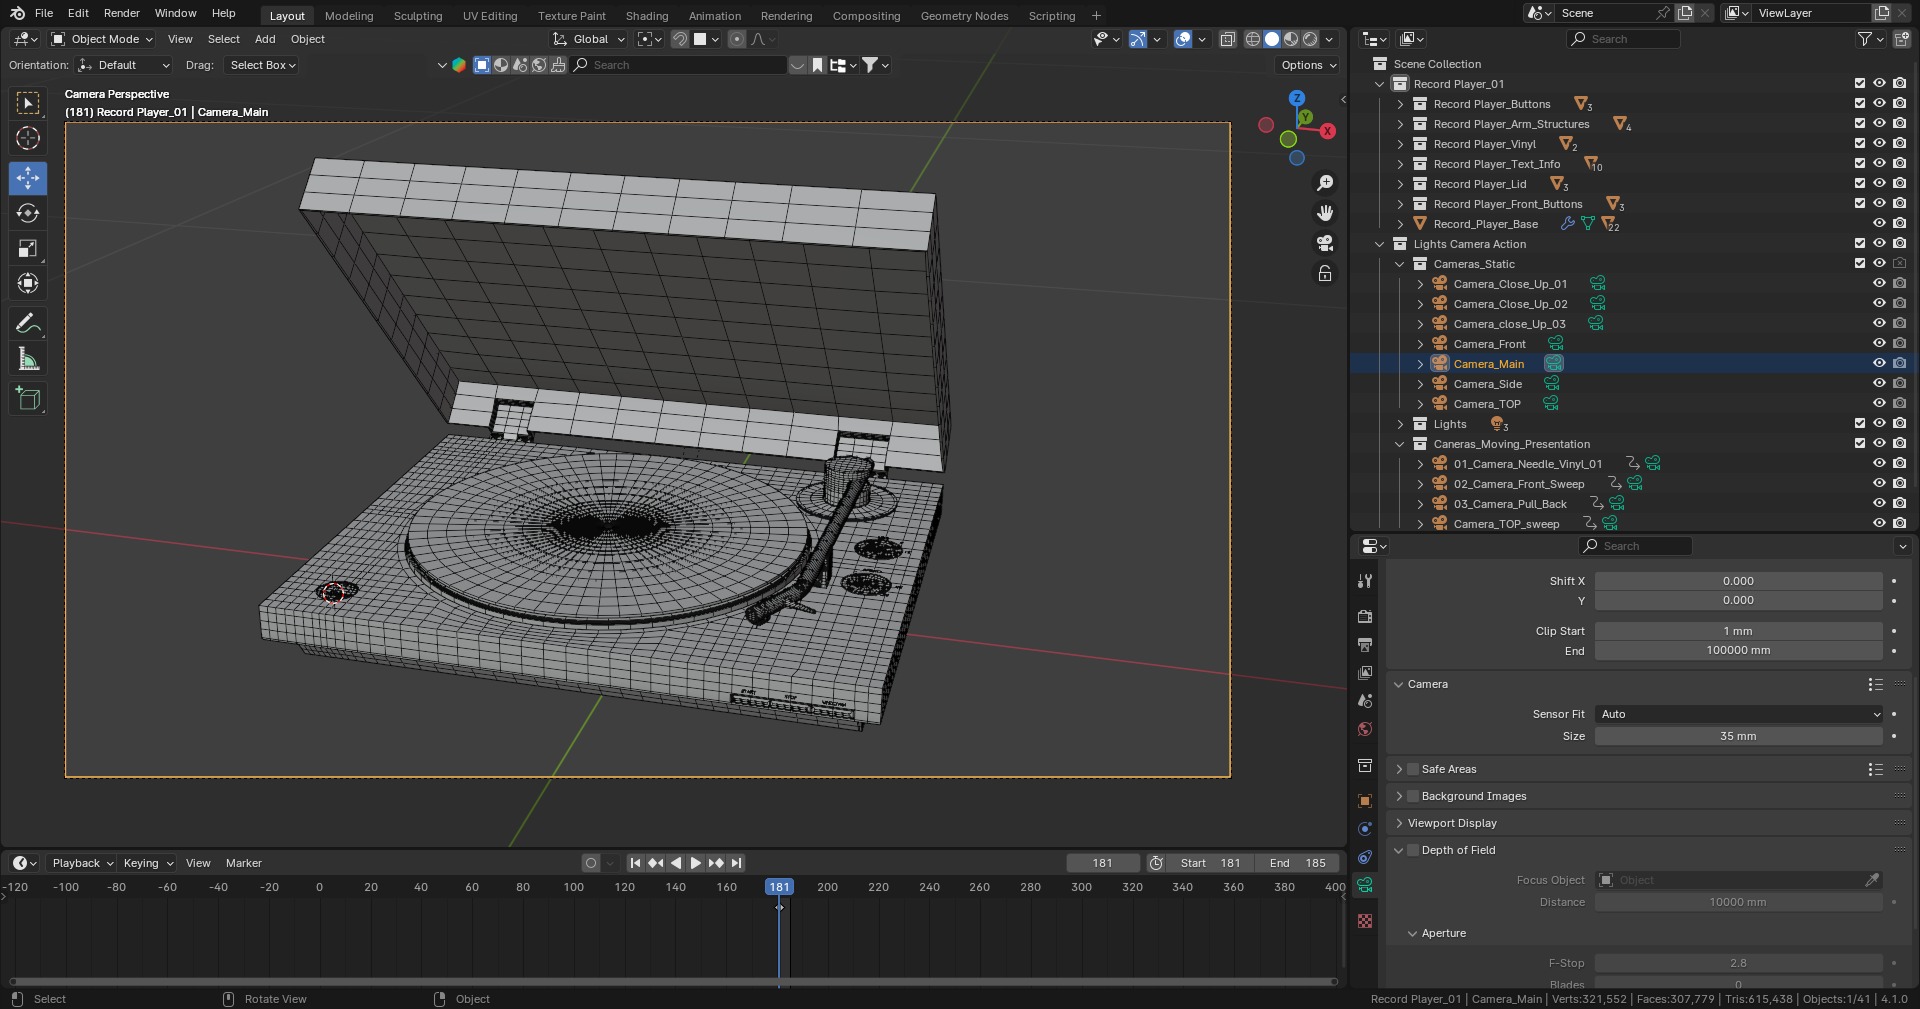Open the World properties tab
The width and height of the screenshot is (1920, 1009).
(1365, 729)
